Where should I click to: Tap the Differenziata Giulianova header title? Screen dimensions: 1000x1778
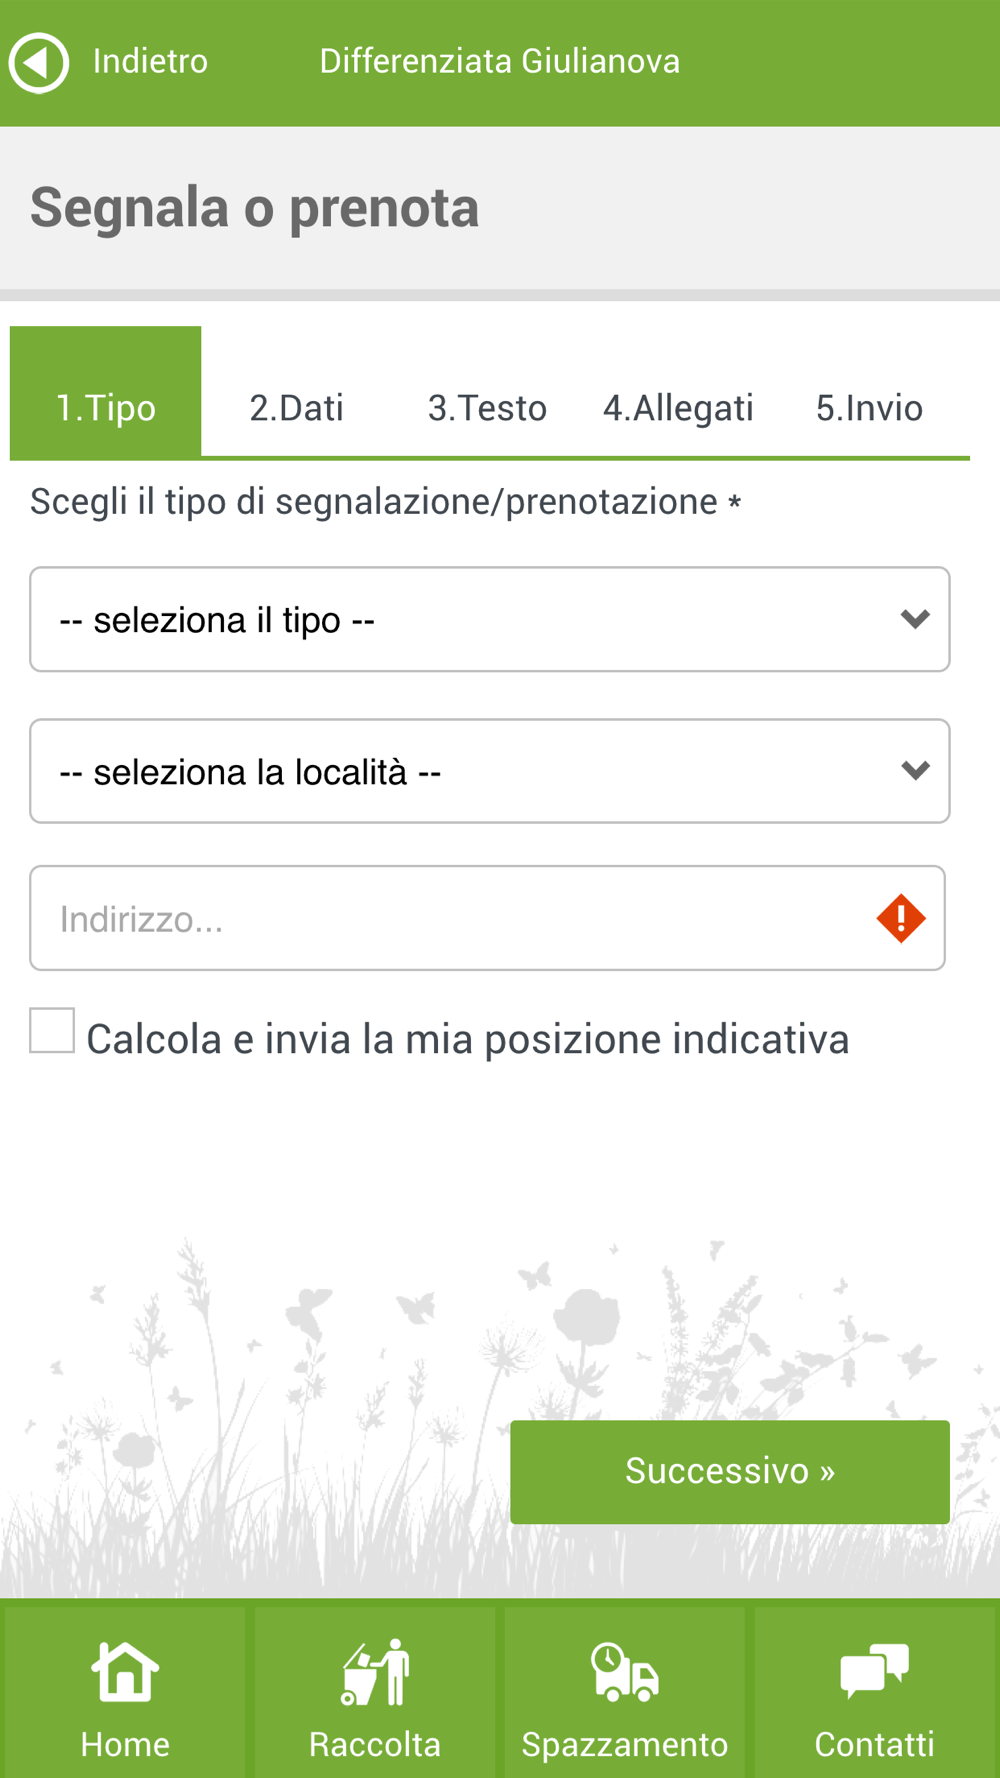[500, 62]
